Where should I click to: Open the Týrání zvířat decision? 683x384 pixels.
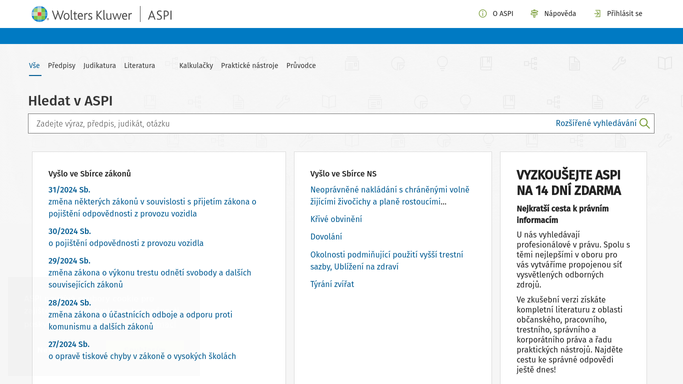click(332, 284)
